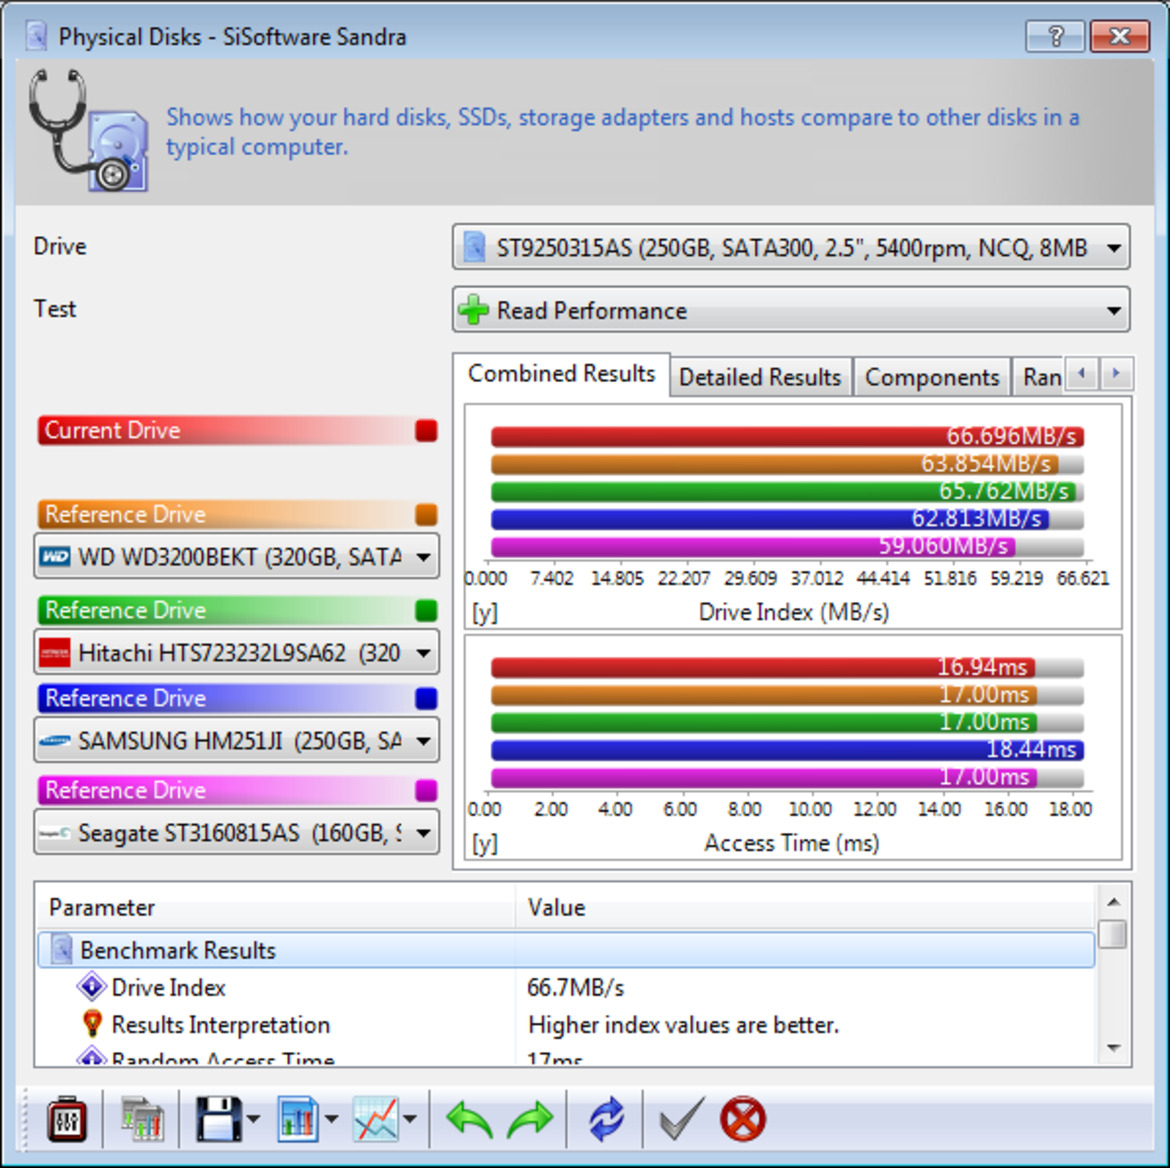Click the line graph icon
Screen dimensions: 1170x1168
click(376, 1119)
